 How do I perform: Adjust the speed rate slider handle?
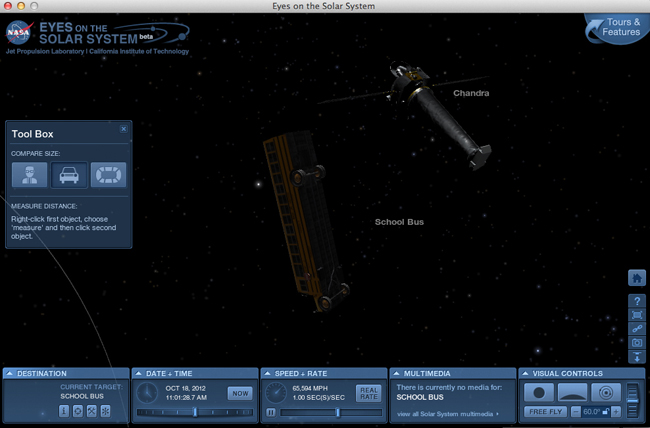tap(338, 412)
